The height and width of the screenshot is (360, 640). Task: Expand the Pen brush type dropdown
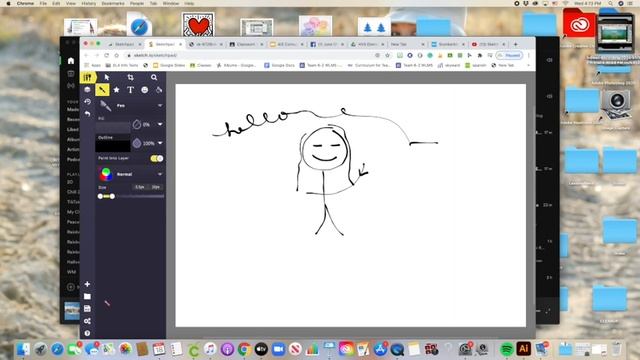tap(160, 106)
